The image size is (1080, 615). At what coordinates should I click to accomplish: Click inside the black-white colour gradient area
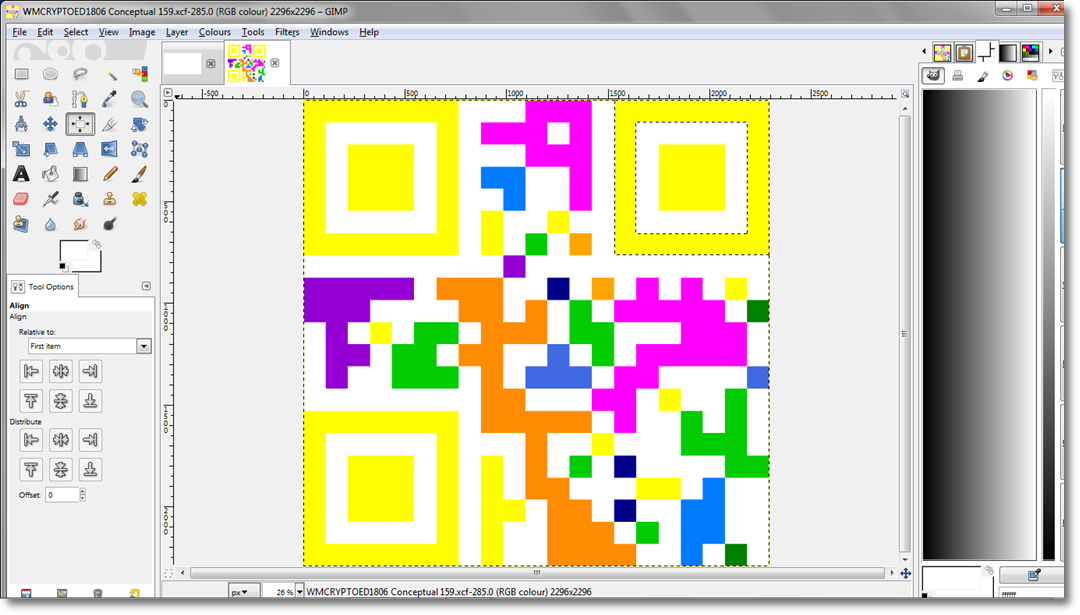coord(979,324)
